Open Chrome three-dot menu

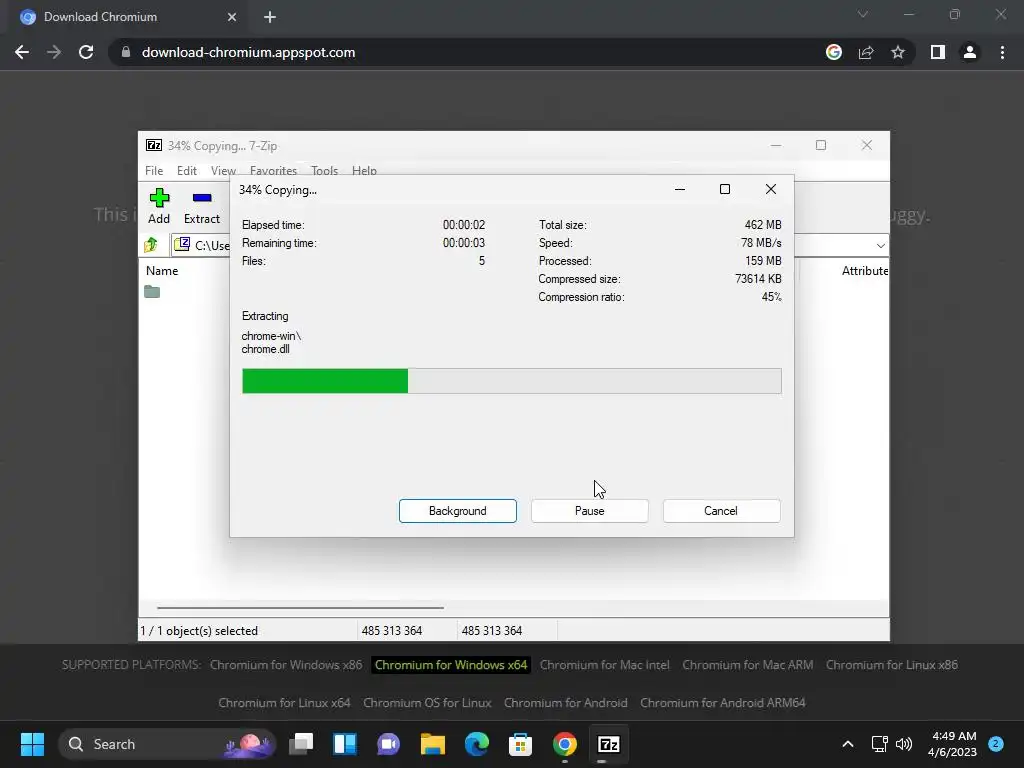tap(1002, 52)
